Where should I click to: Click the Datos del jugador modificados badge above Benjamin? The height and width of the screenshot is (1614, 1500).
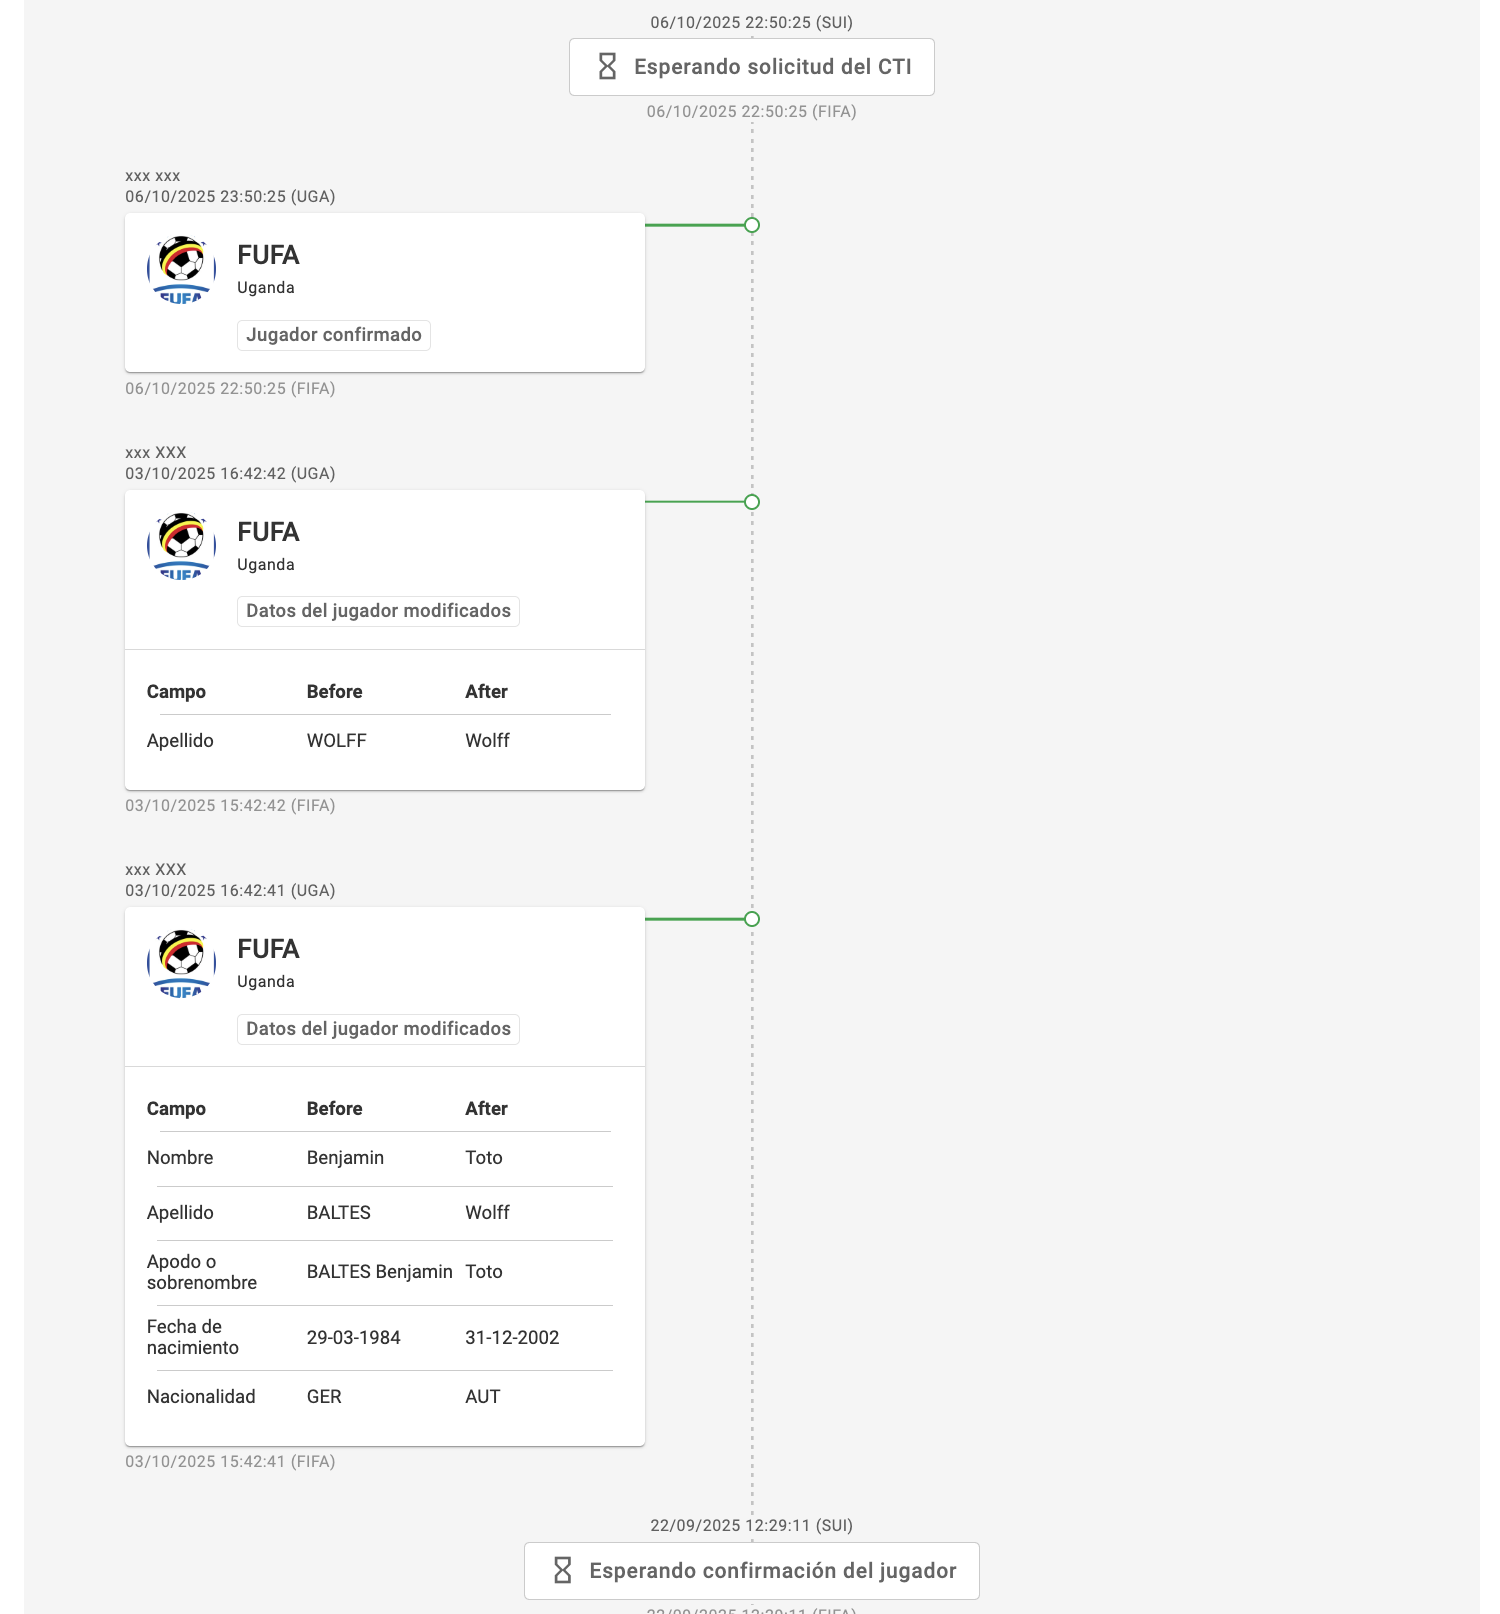click(x=378, y=1029)
